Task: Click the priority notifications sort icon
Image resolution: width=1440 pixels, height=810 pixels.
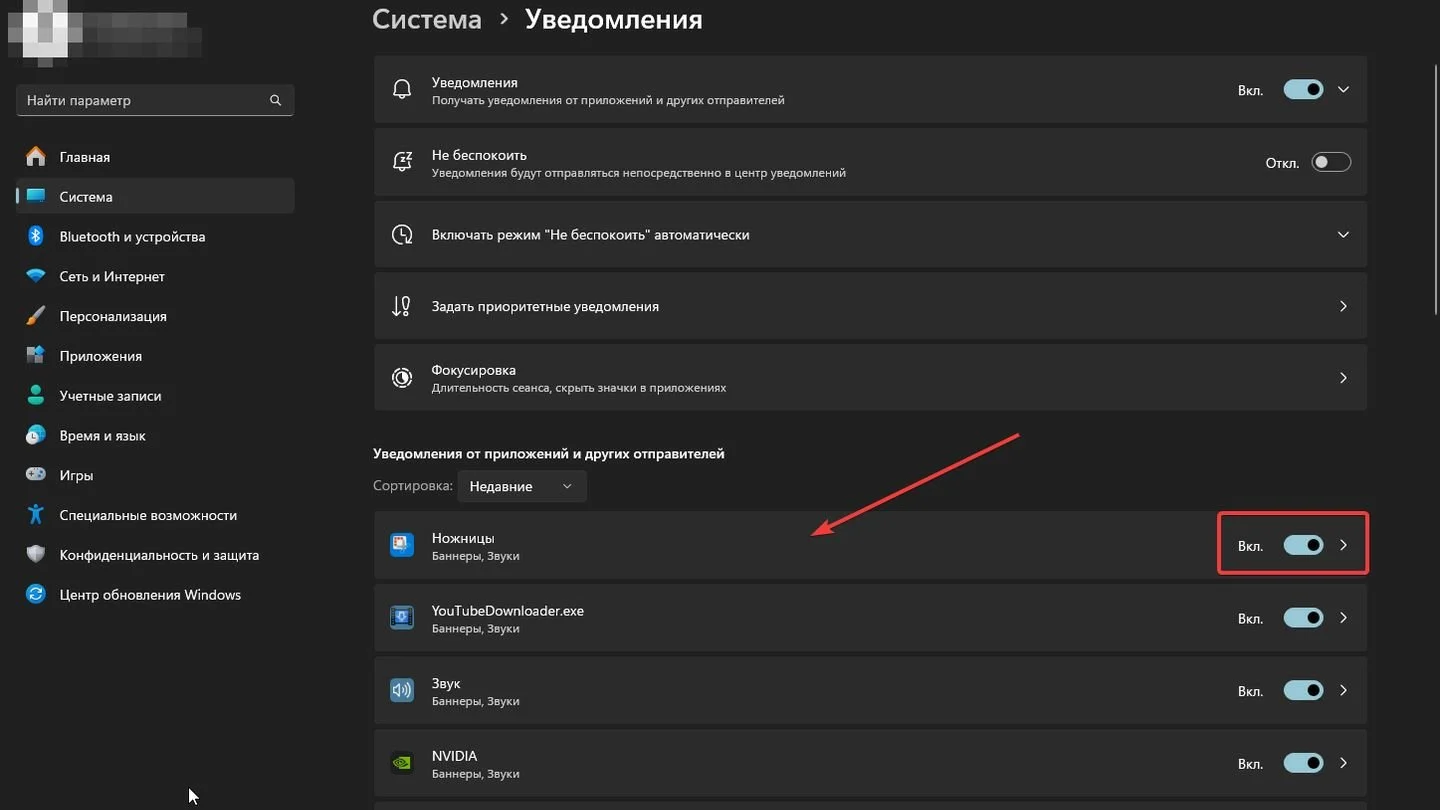Action: pos(402,306)
